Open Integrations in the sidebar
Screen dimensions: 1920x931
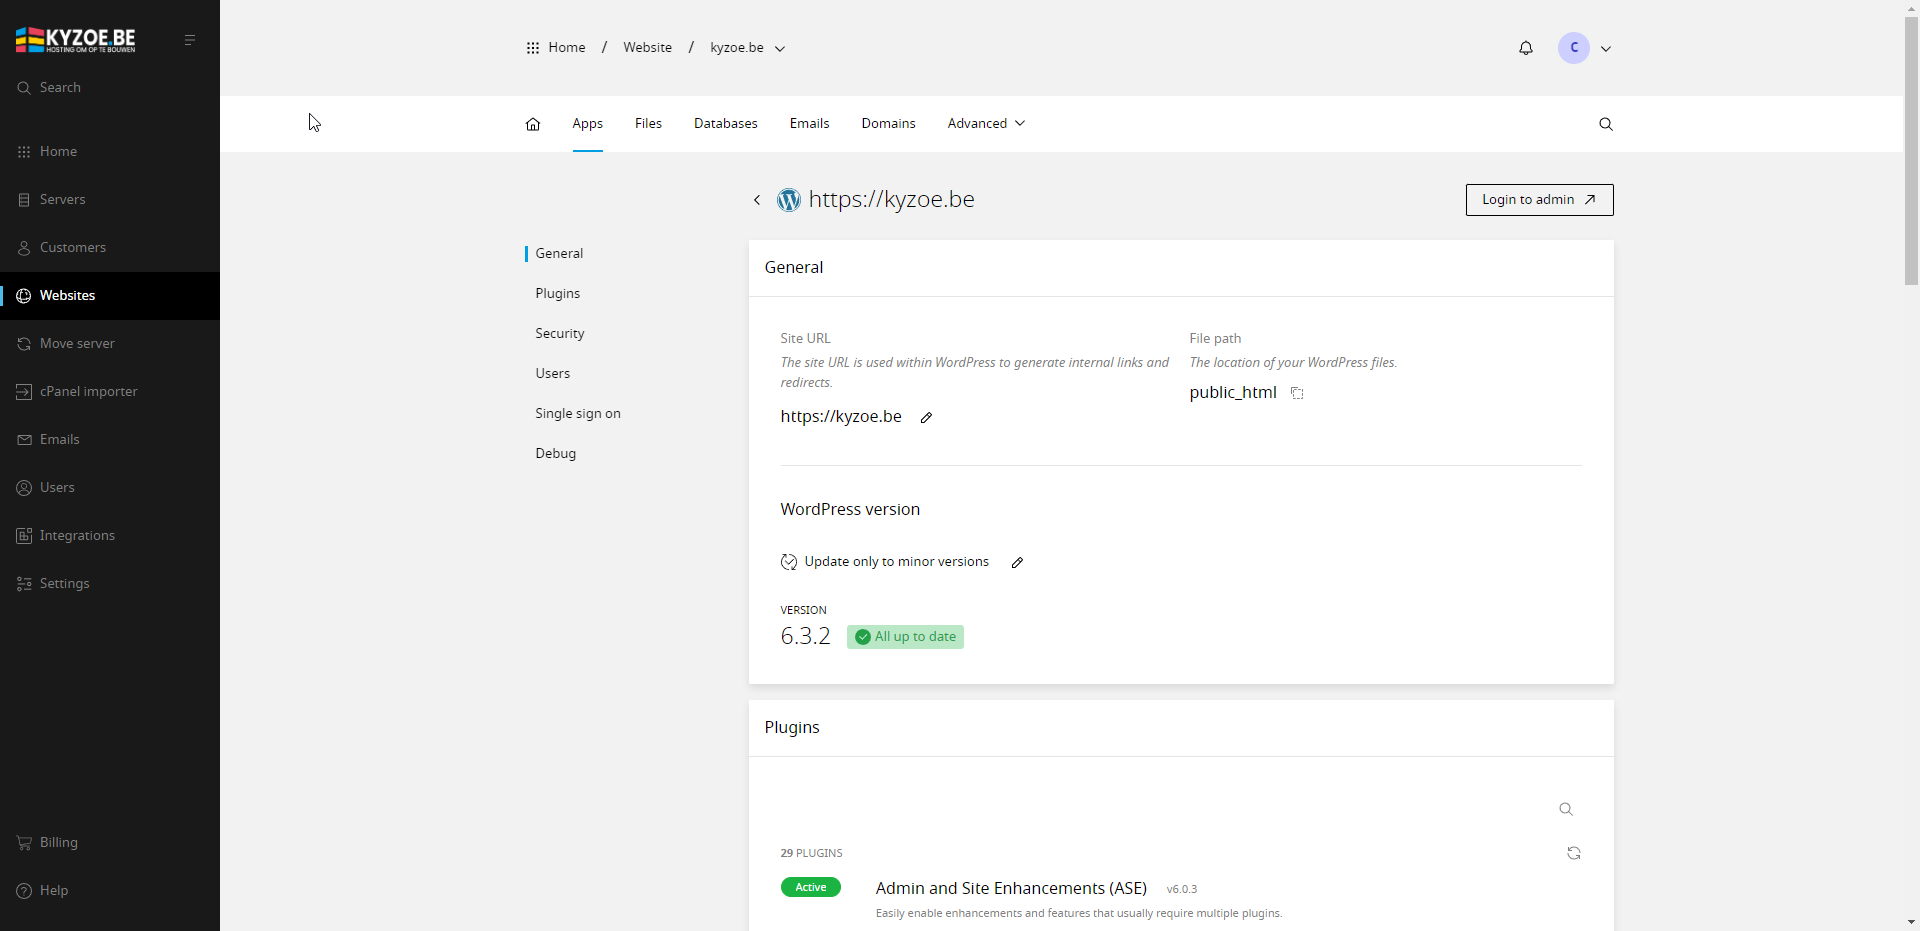(x=110, y=536)
